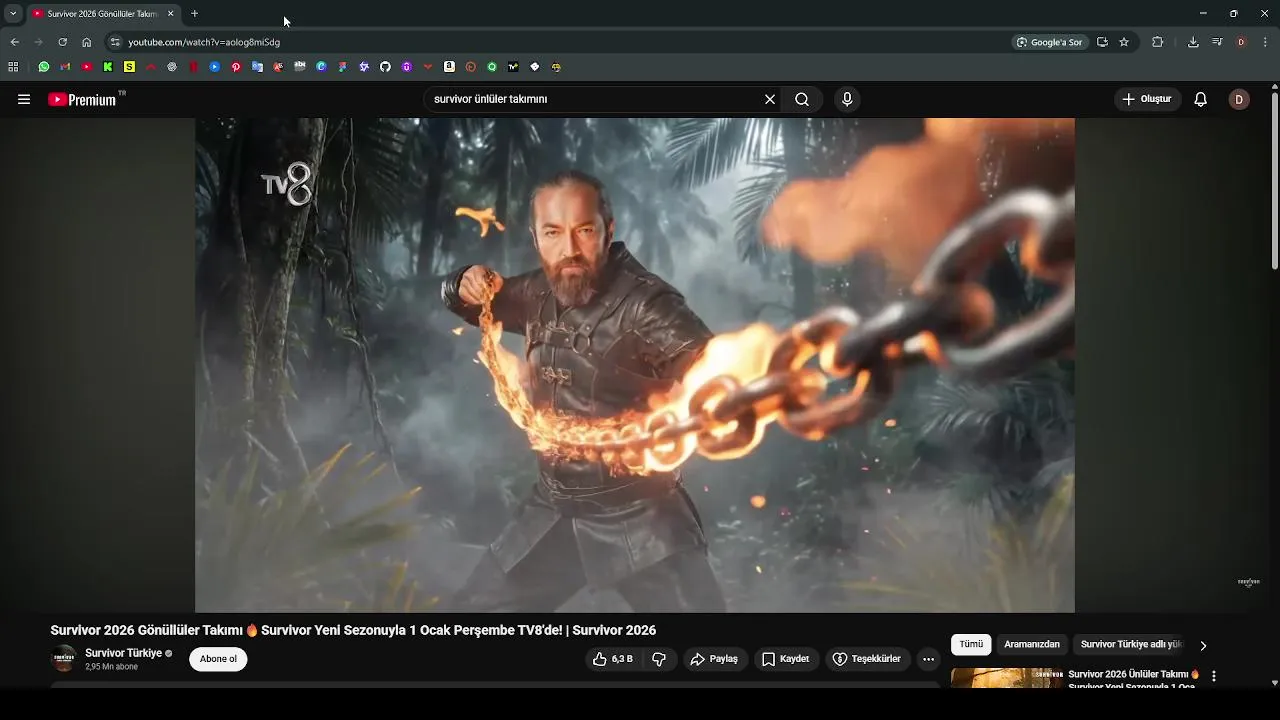The image size is (1280, 720).
Task: Open the Amazon bookmark
Action: click(x=449, y=67)
